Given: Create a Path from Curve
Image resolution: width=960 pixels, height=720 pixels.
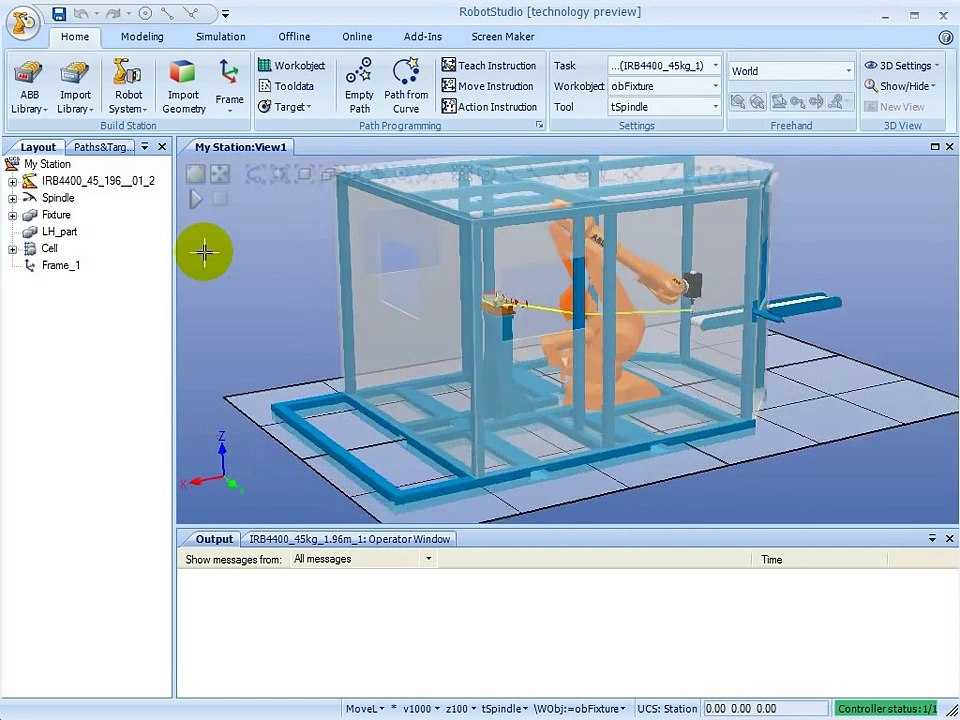Looking at the screenshot, I should click(406, 86).
